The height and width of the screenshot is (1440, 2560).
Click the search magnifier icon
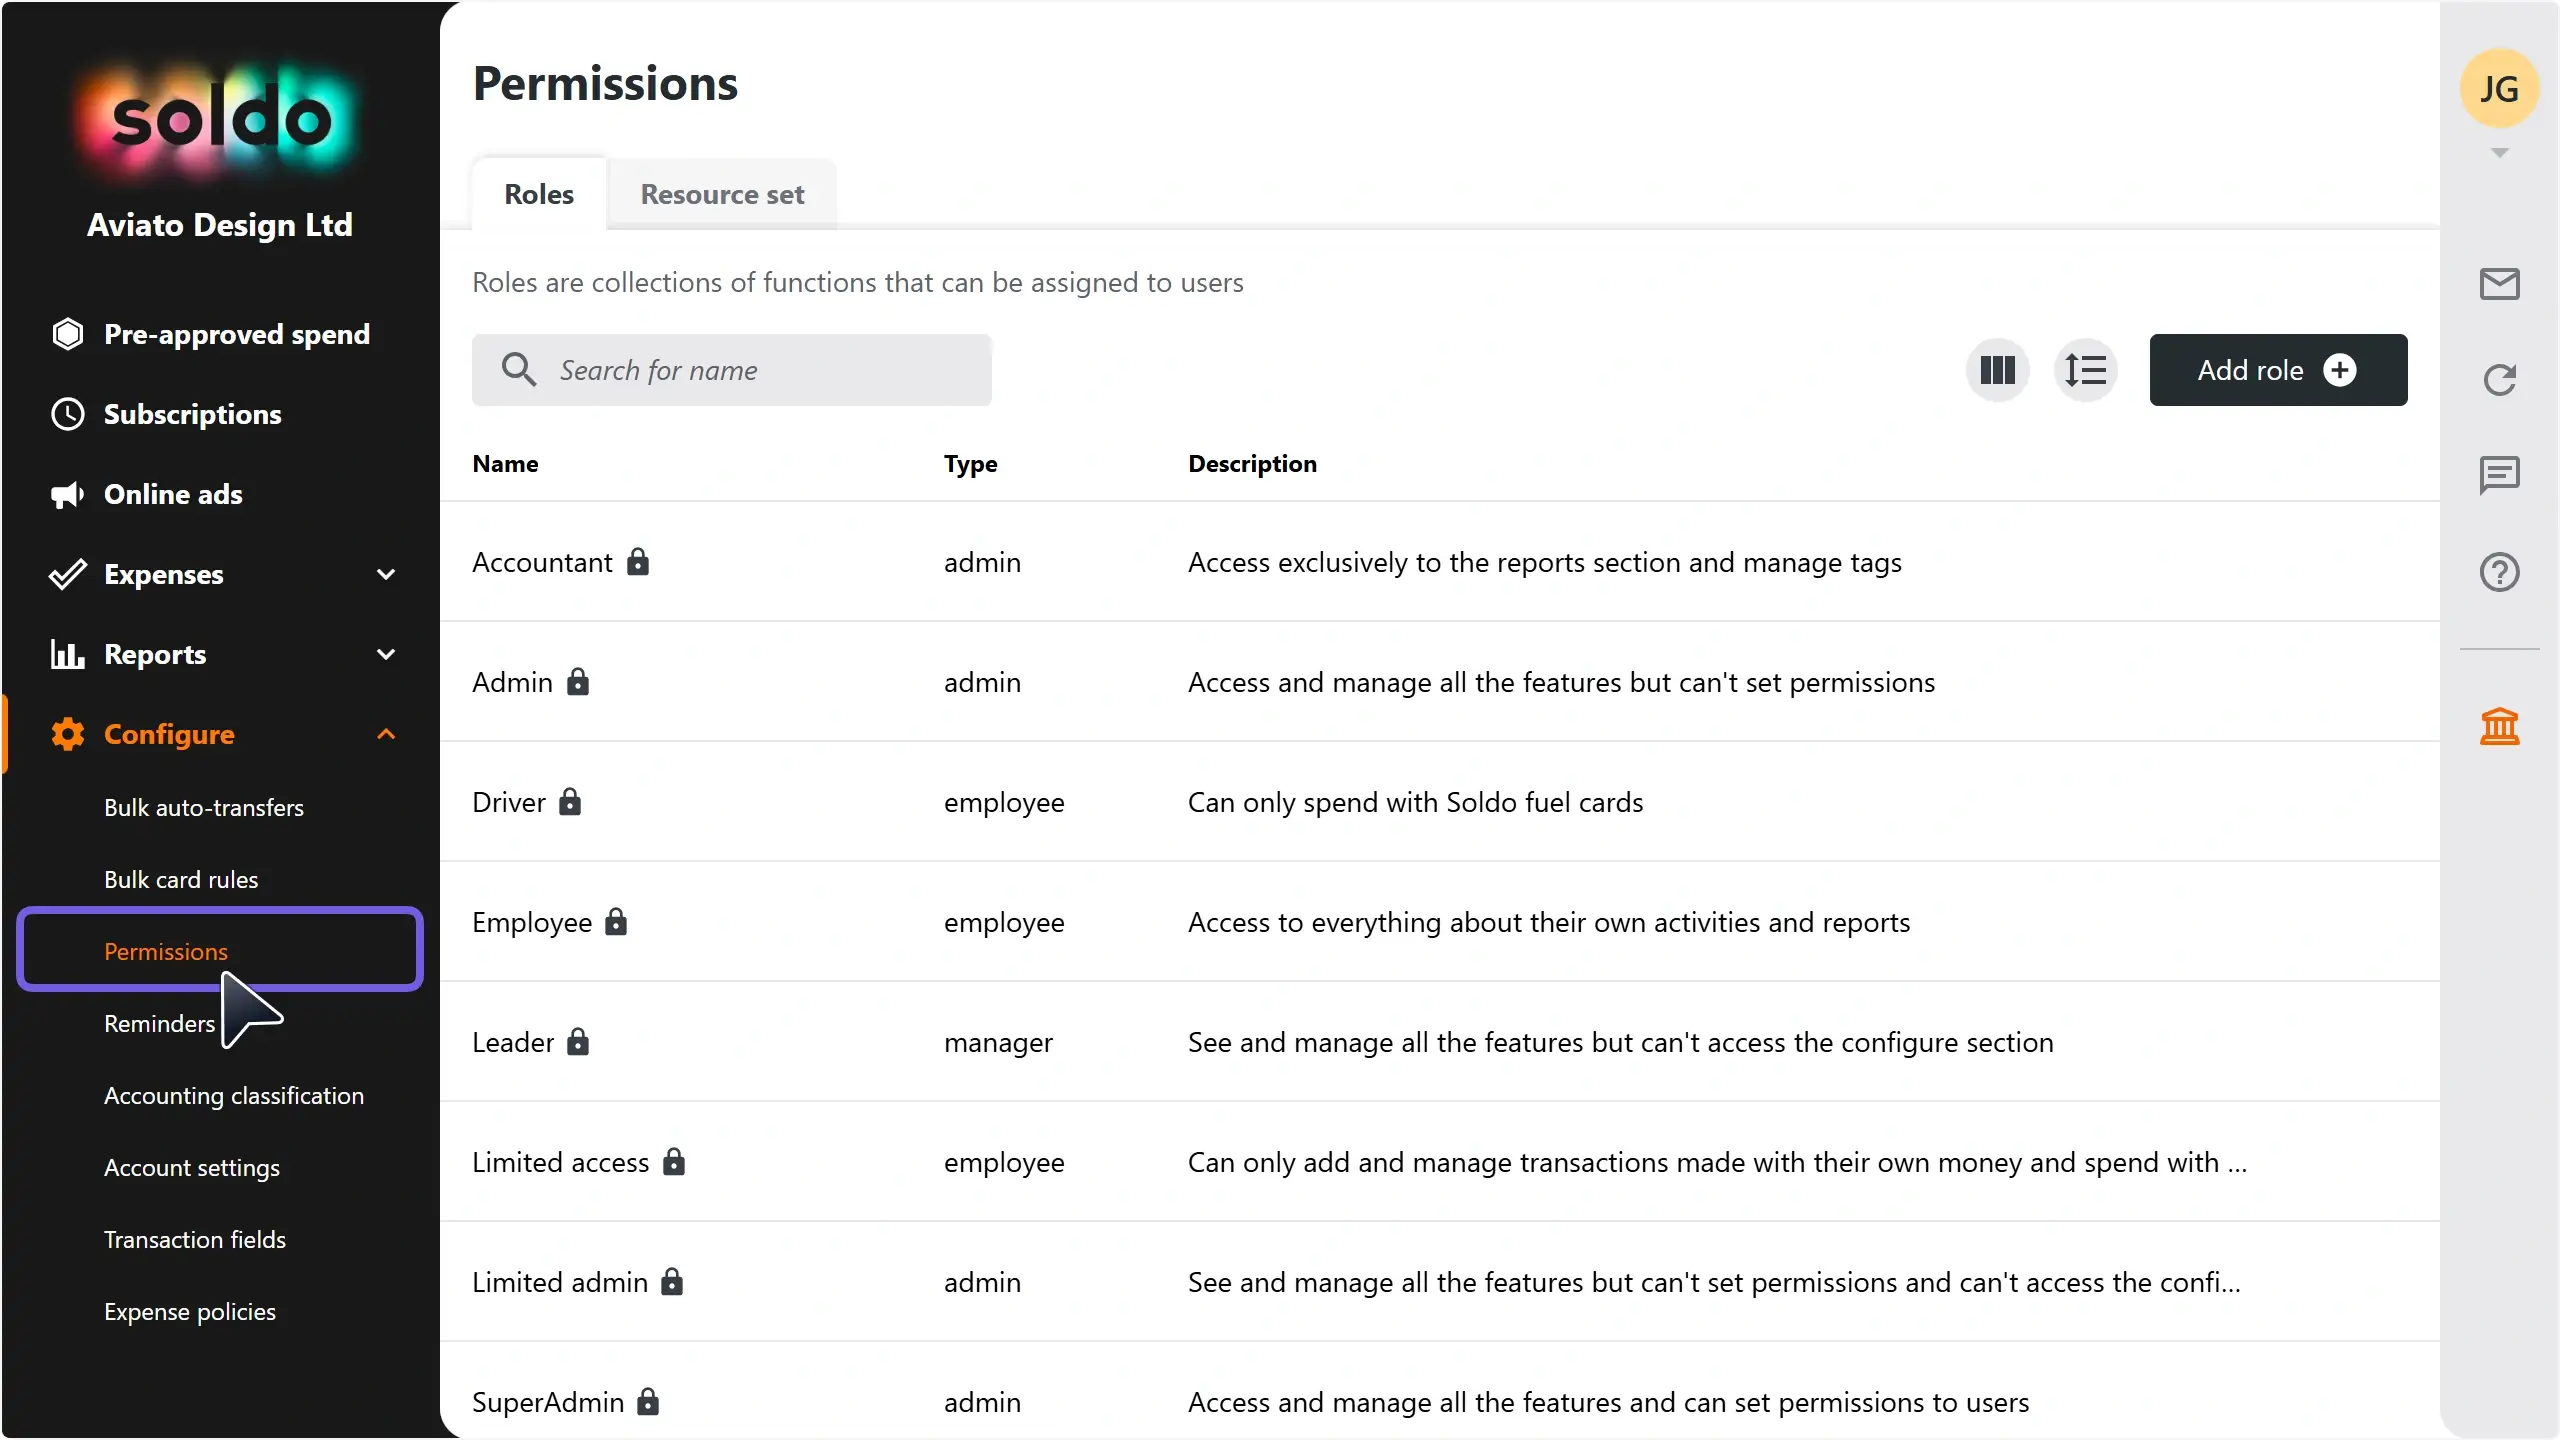(519, 369)
